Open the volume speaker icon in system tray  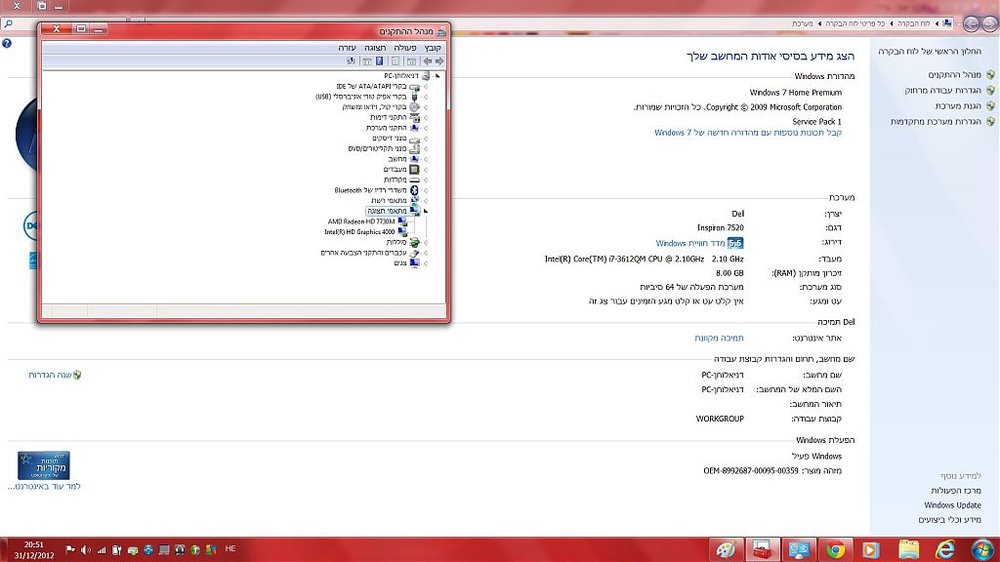point(85,550)
